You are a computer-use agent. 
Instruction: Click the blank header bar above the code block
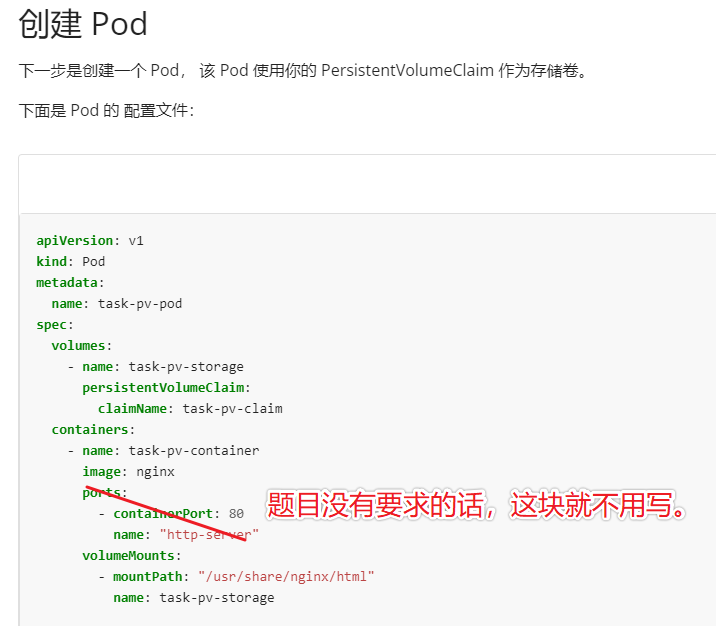[x=367, y=184]
